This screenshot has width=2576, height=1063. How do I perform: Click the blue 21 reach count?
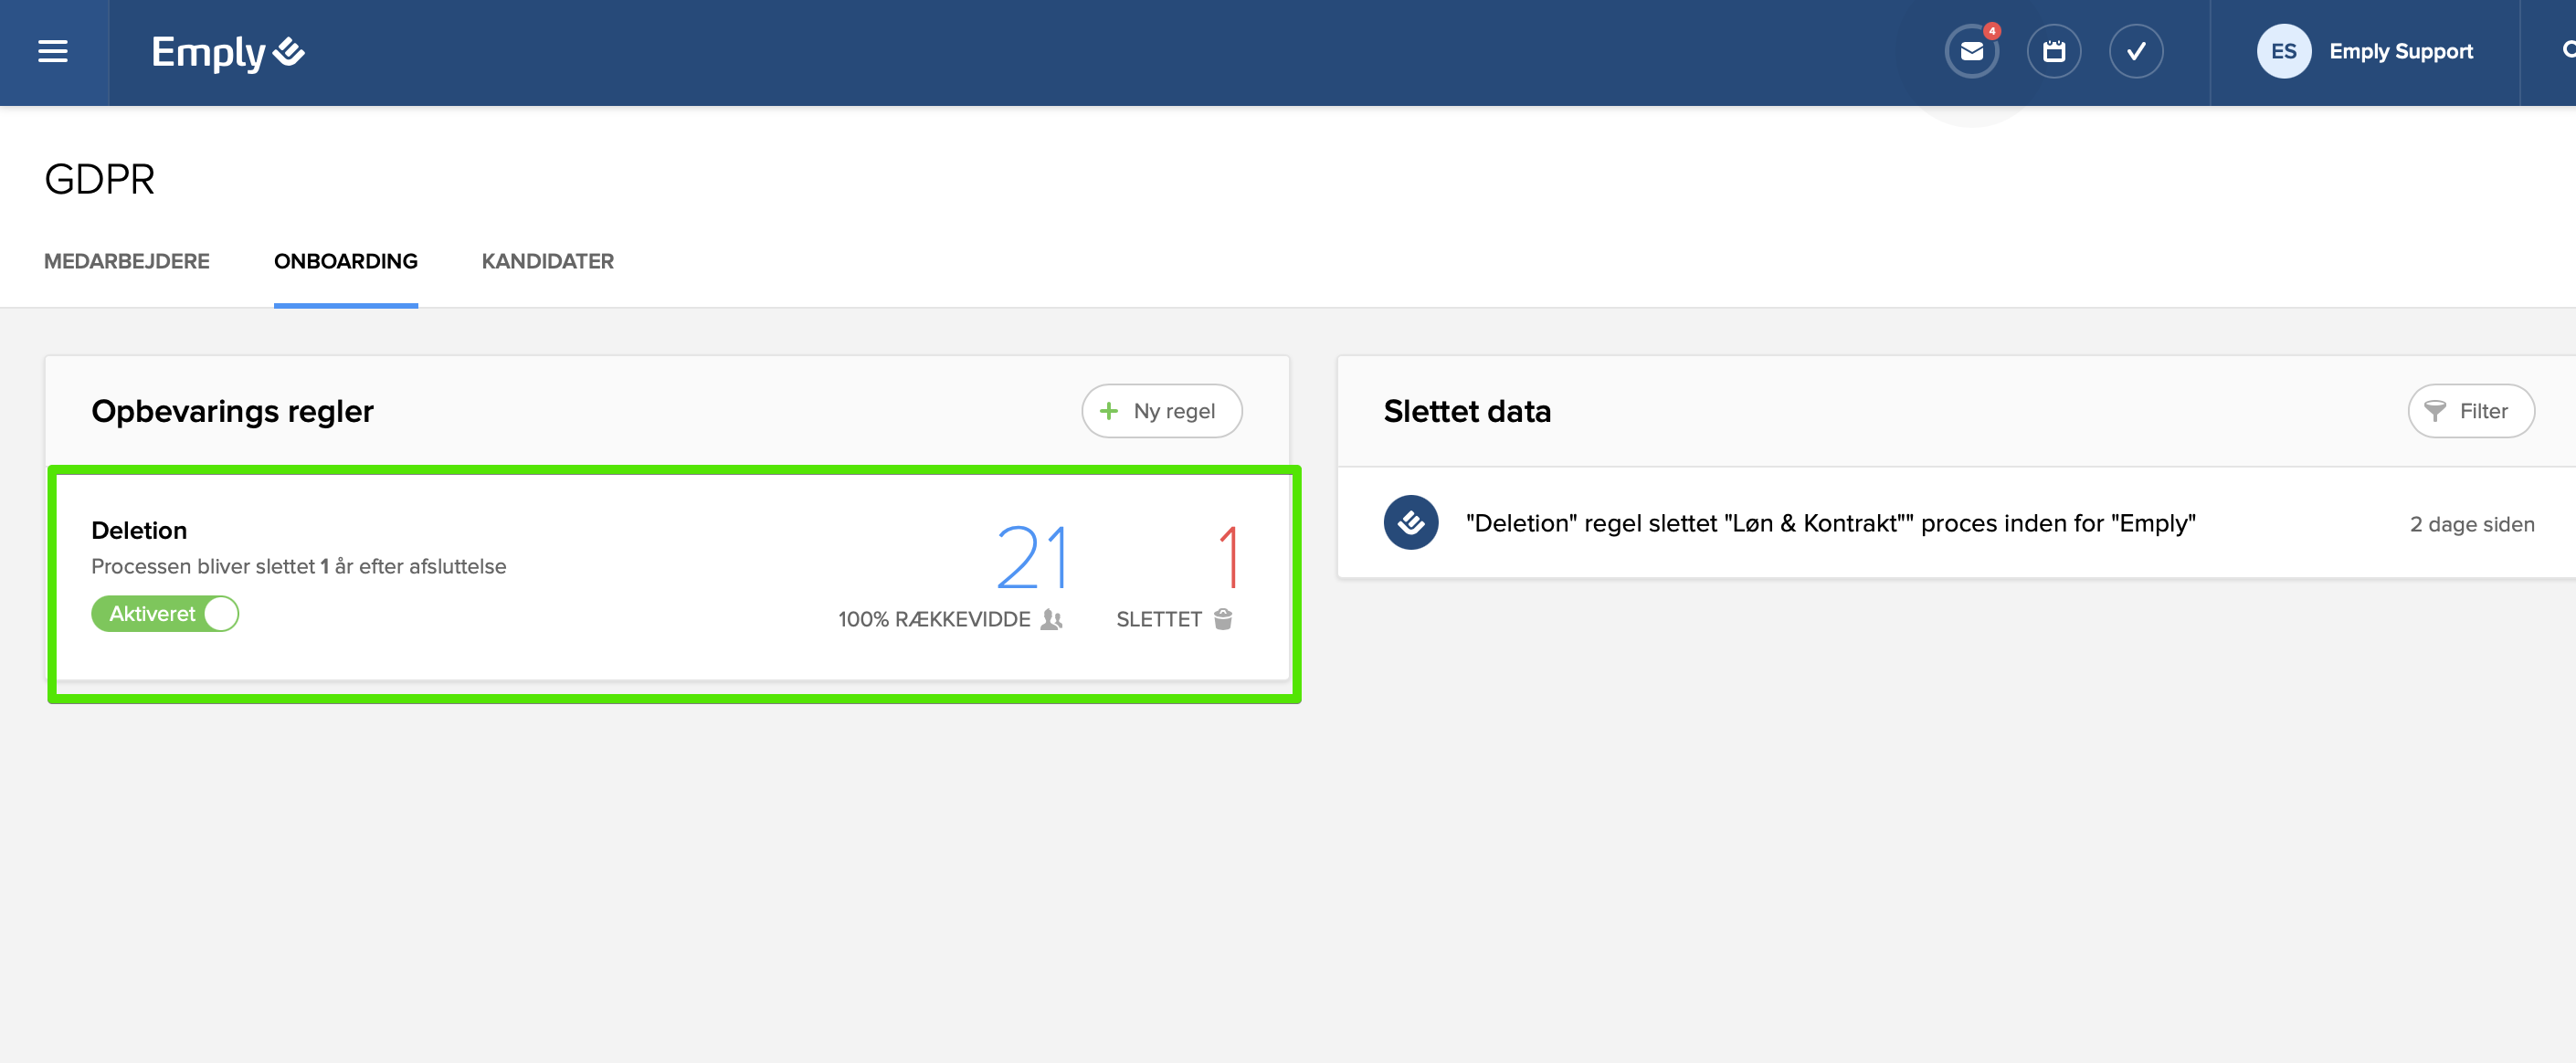(x=1032, y=557)
